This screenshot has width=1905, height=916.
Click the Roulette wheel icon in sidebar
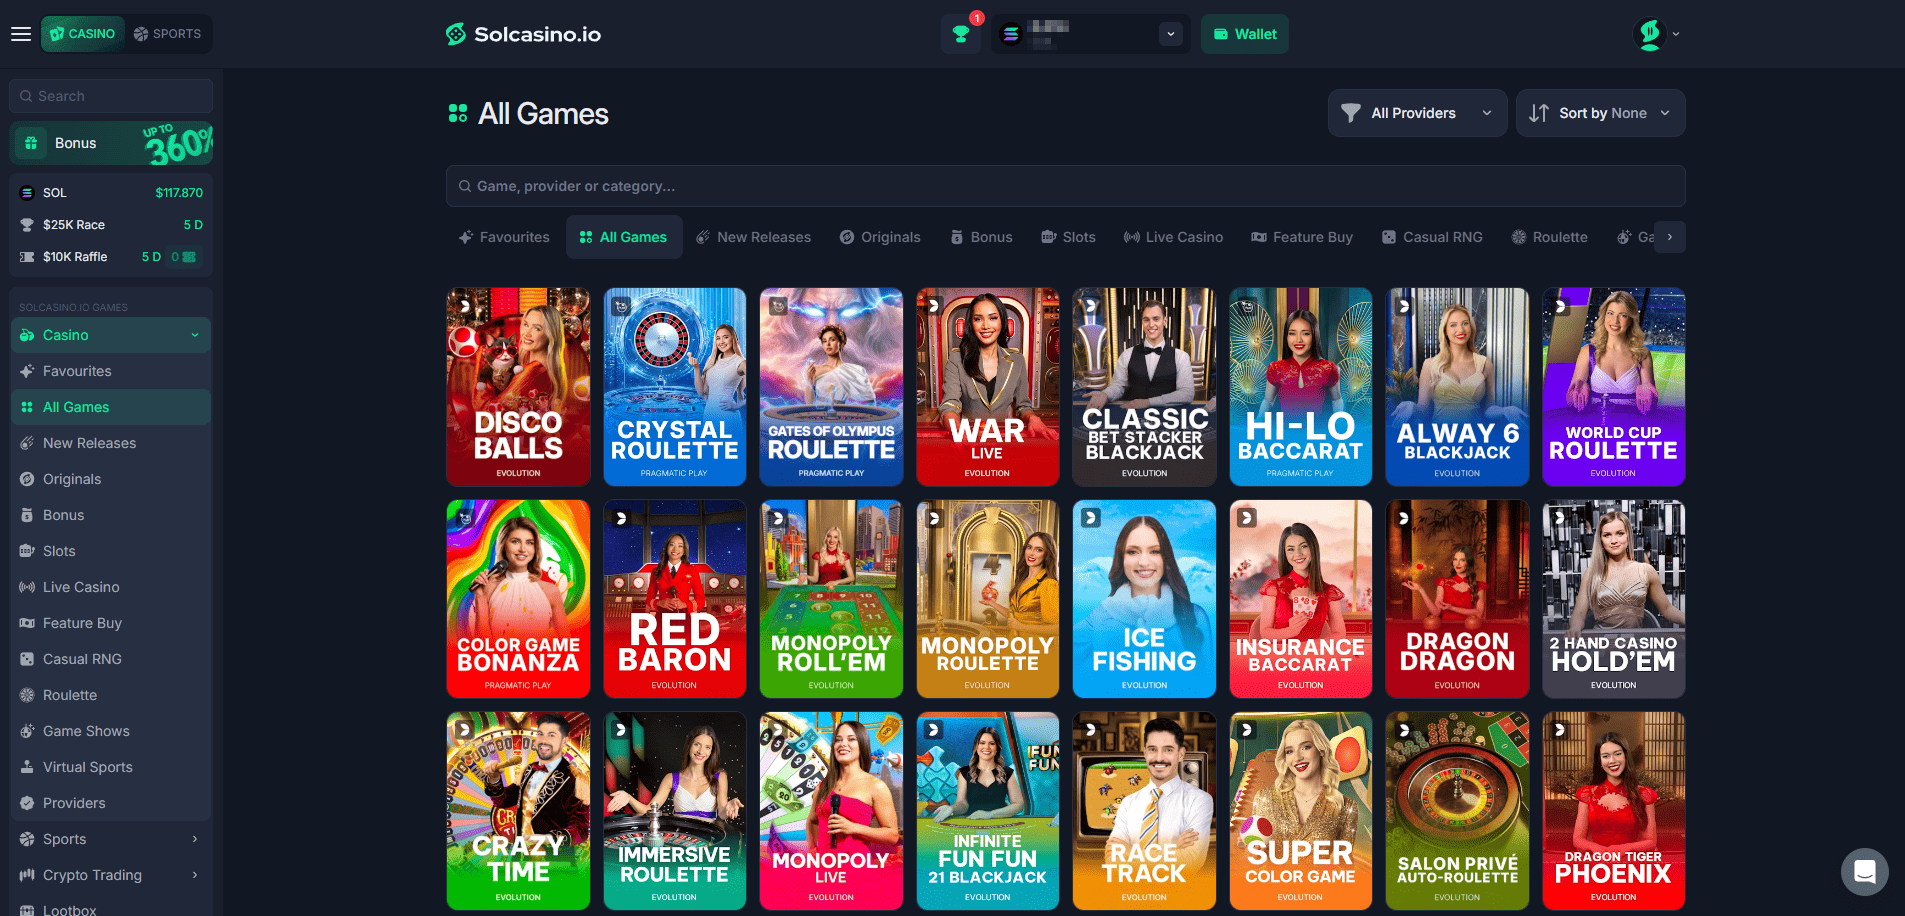pyautogui.click(x=27, y=695)
